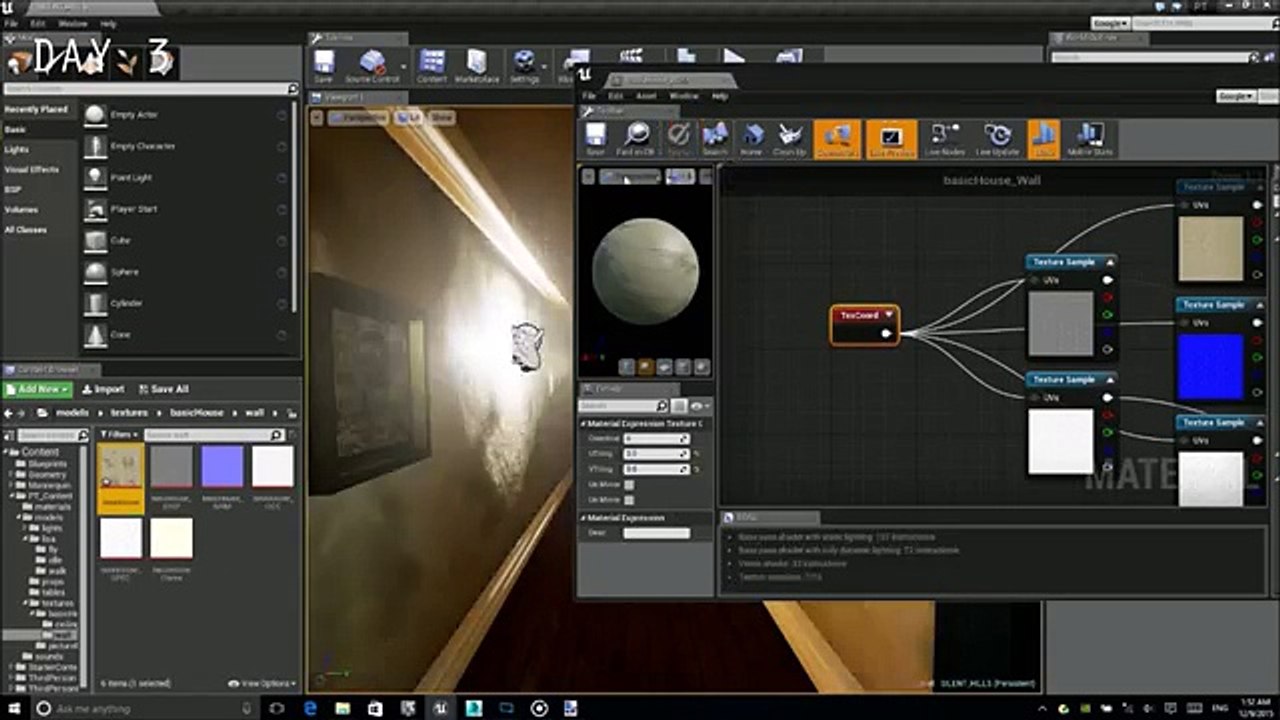Screen dimensions: 1280x720
Task: Save the material in the Material Editor toolbar
Action: tap(595, 139)
